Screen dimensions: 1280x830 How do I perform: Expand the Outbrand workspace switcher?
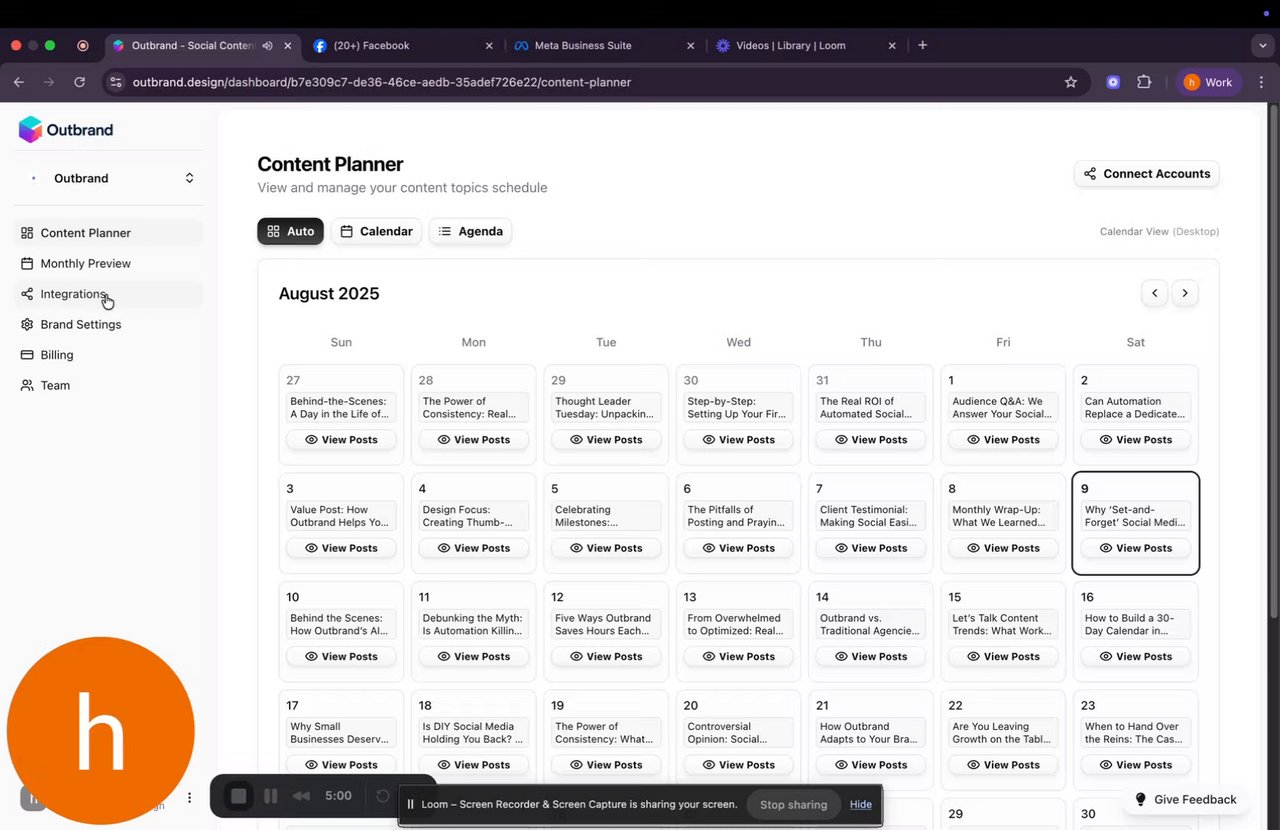(108, 178)
